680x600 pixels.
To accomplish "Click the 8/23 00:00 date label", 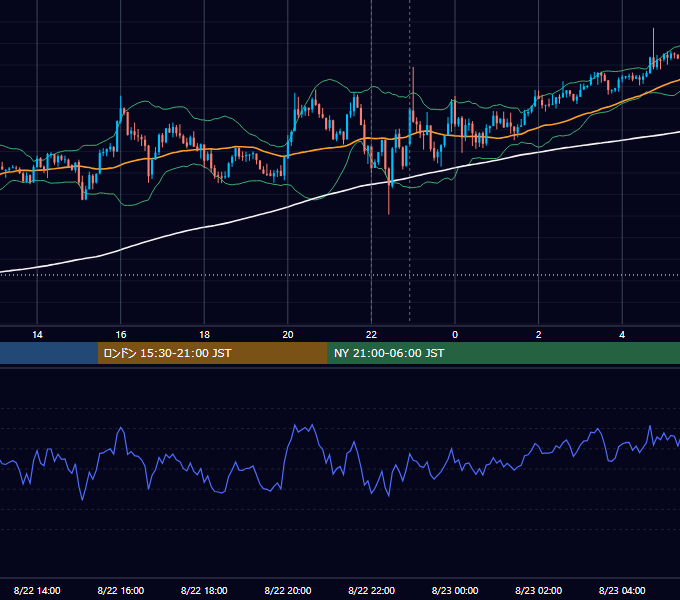I will (455, 590).
